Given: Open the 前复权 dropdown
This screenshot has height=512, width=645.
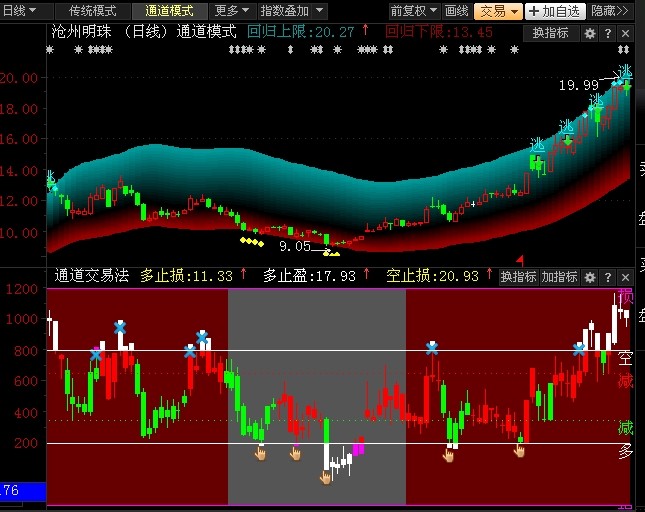Looking at the screenshot, I should pos(414,11).
